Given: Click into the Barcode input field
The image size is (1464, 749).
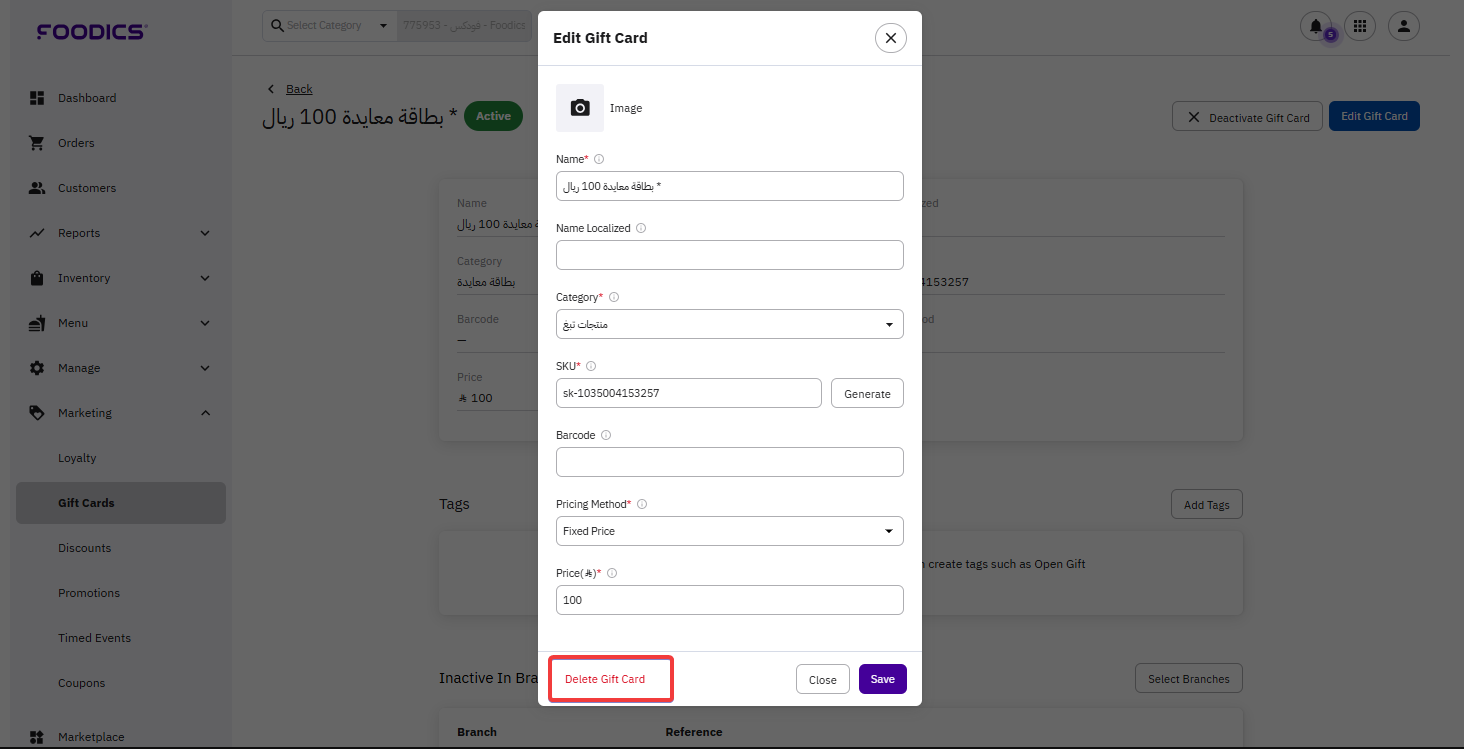Looking at the screenshot, I should point(729,462).
